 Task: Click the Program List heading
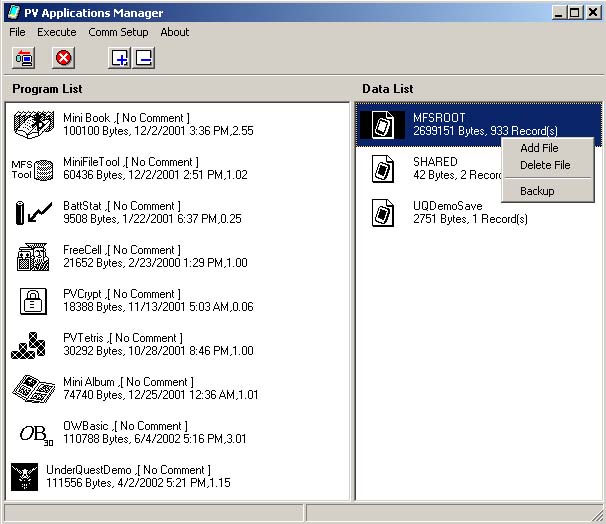47,89
